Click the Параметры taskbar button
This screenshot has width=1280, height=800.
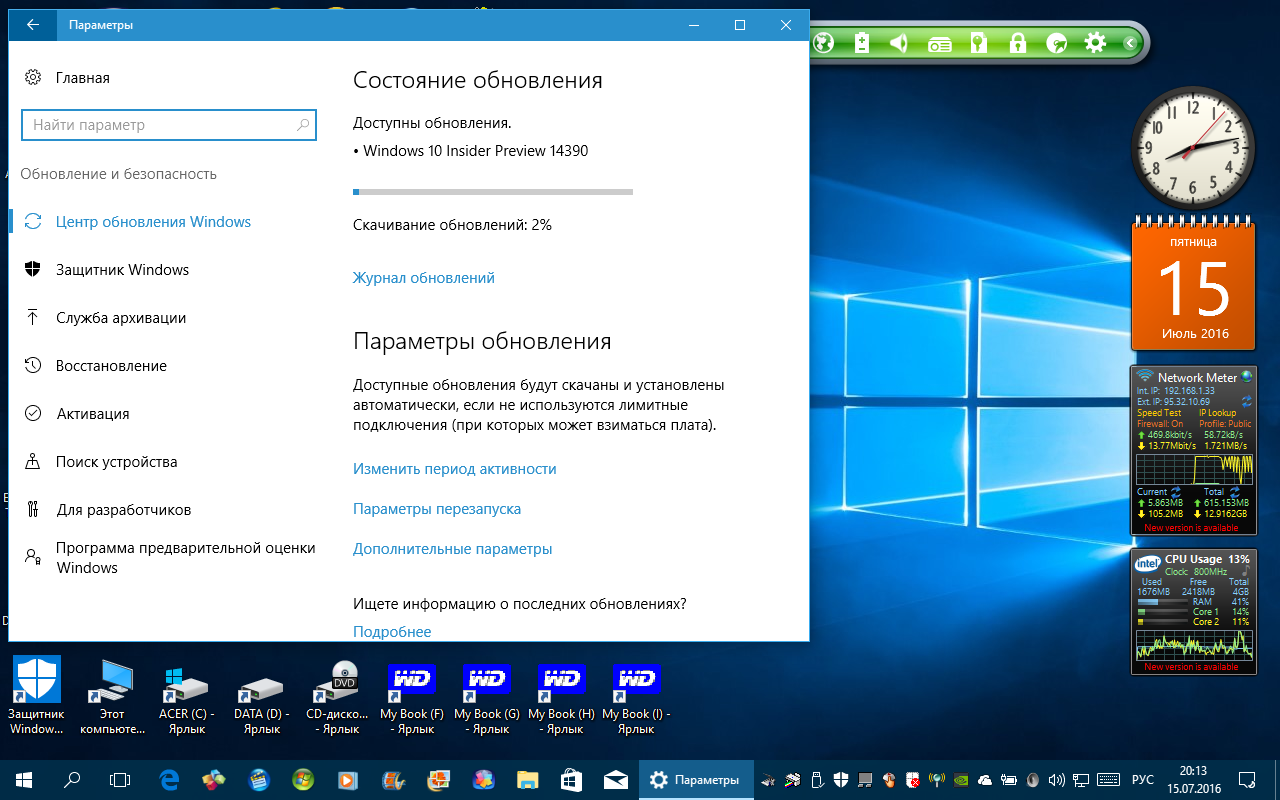pos(695,780)
